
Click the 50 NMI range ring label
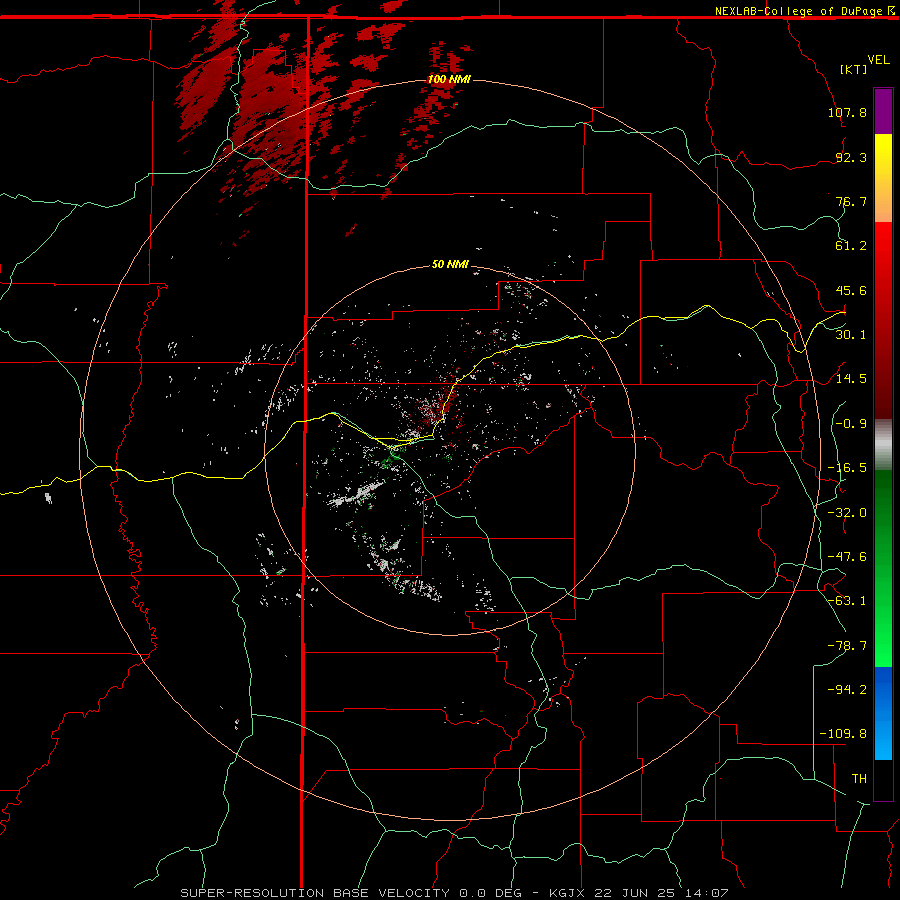click(x=450, y=264)
